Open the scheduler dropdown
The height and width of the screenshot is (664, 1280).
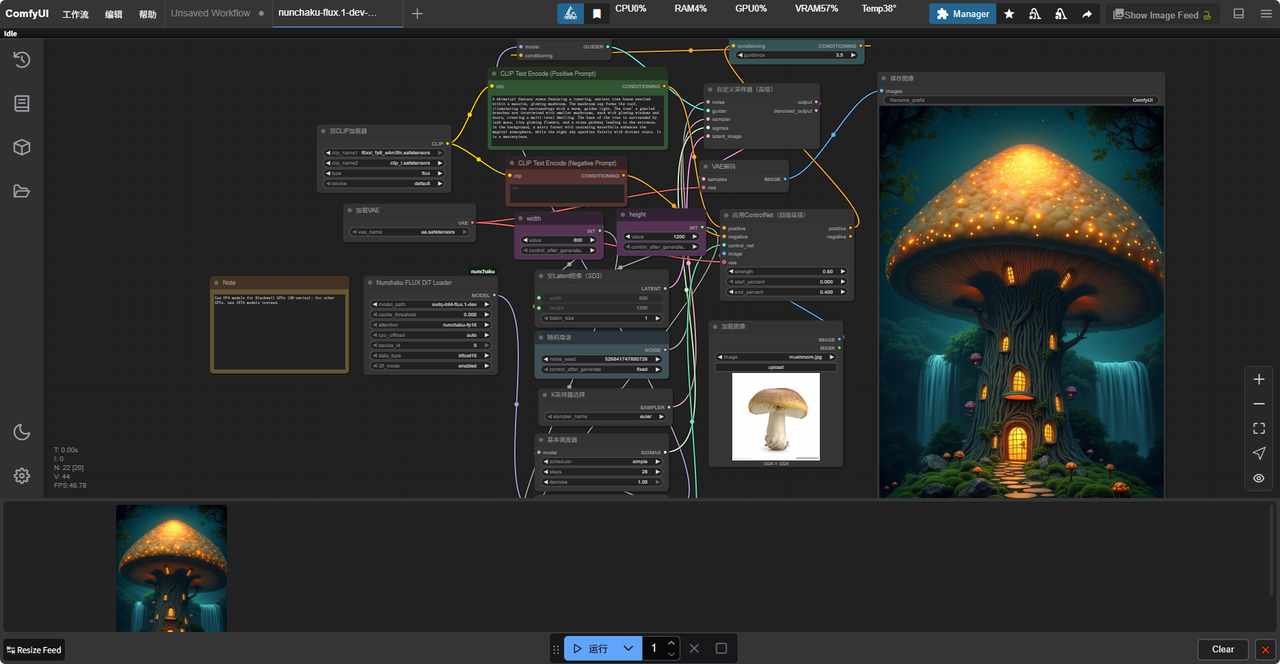click(x=603, y=462)
